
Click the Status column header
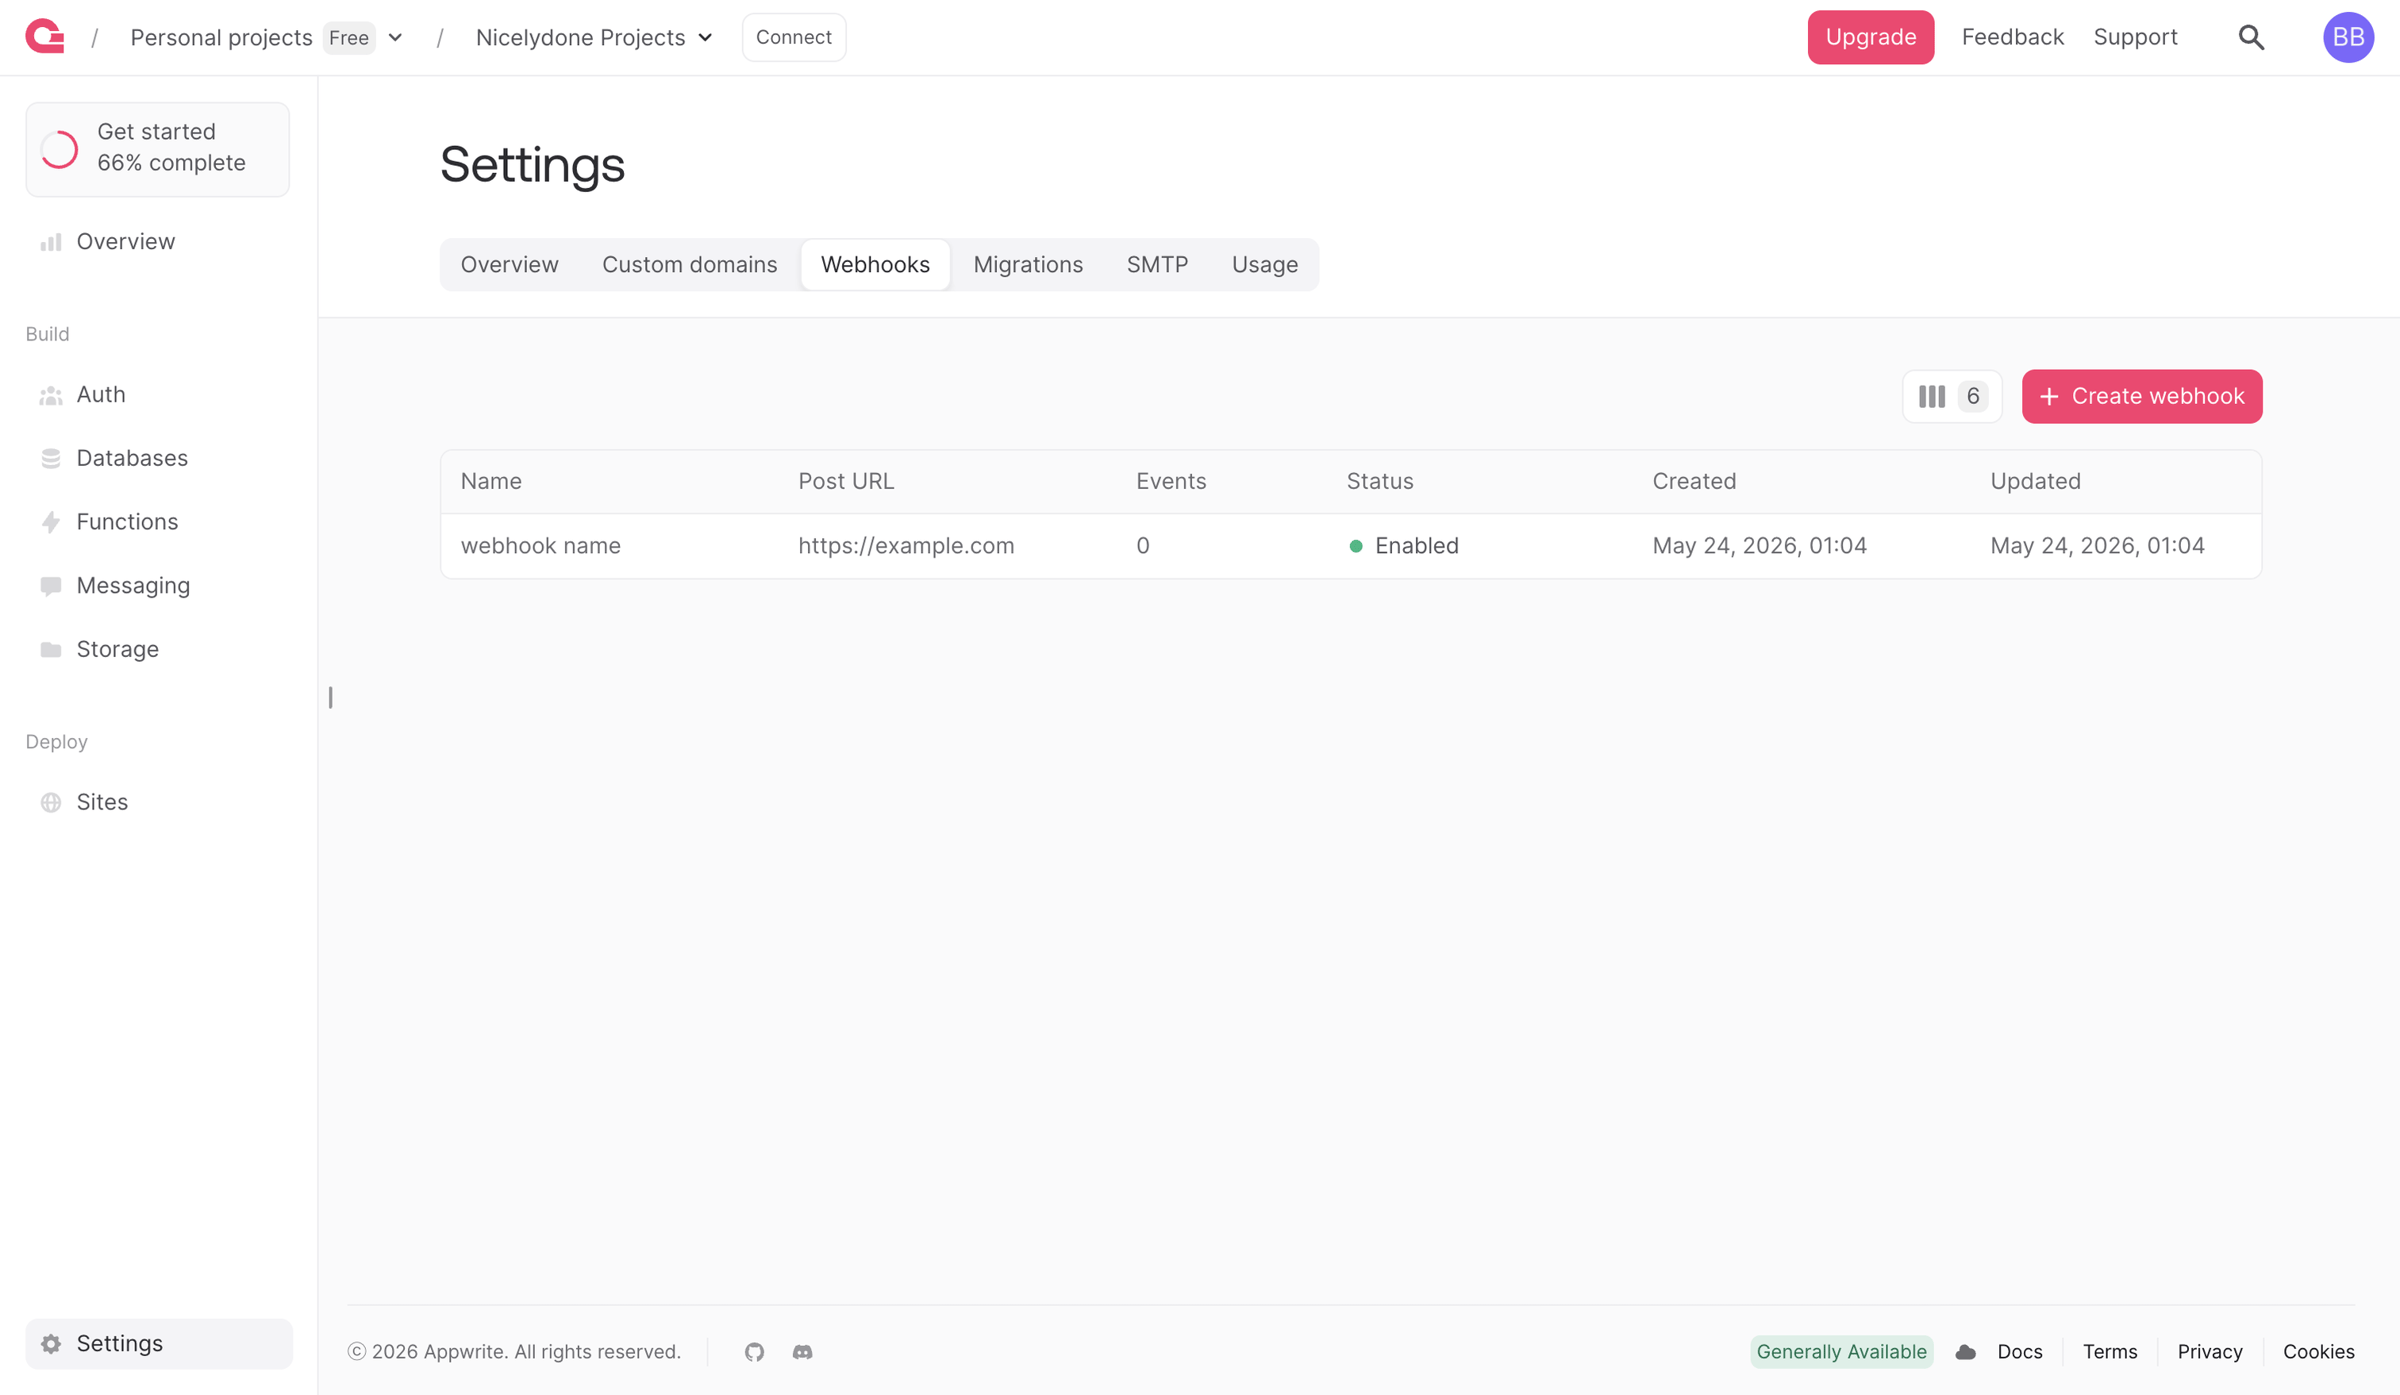1380,481
